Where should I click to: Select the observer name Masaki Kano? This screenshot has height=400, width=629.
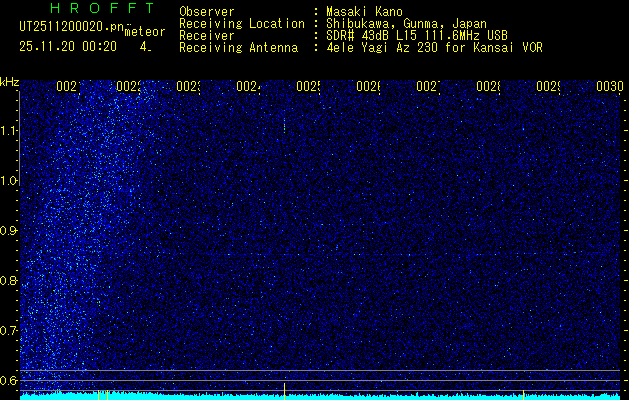364,12
